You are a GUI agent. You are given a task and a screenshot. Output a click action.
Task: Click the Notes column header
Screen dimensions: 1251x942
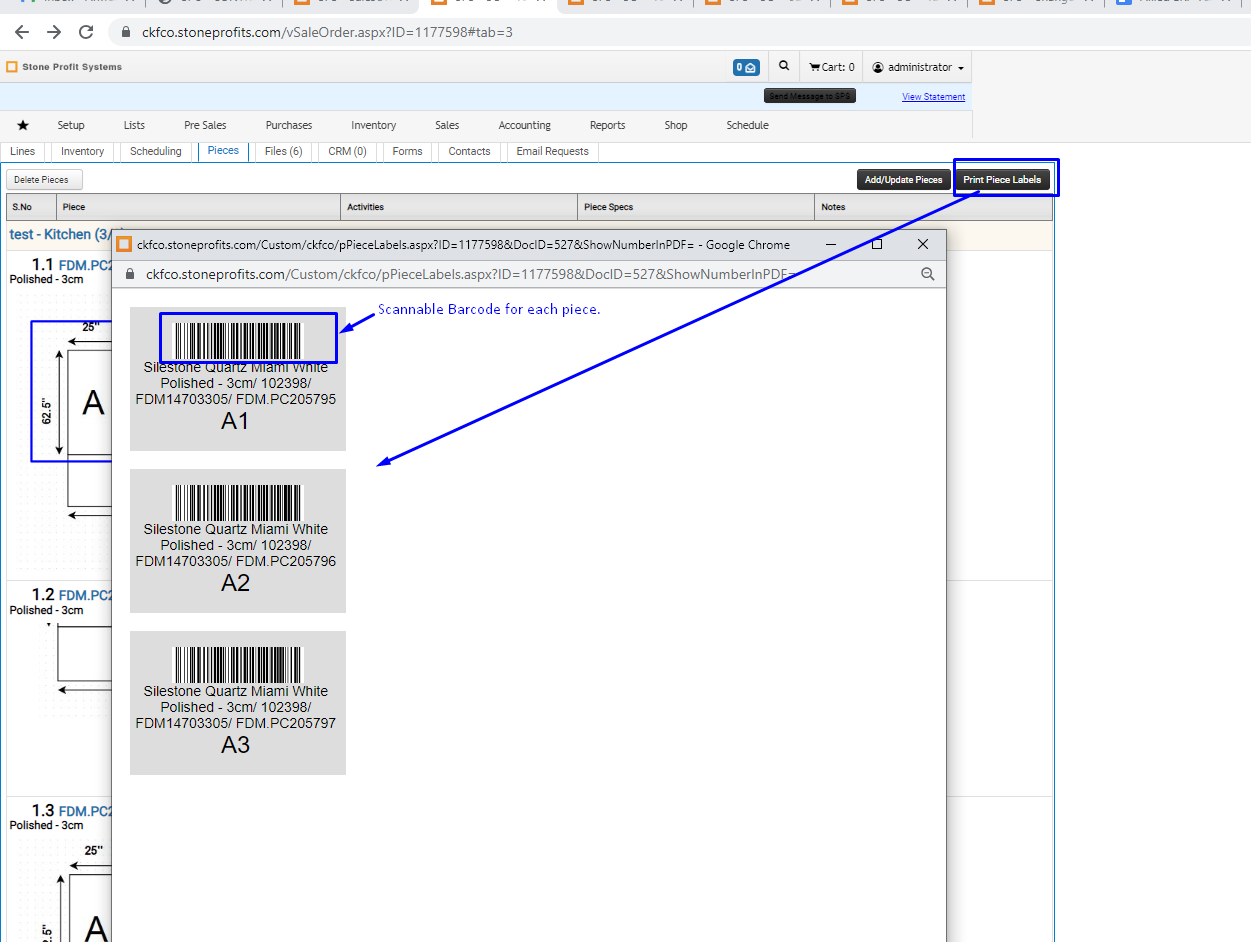(x=934, y=207)
